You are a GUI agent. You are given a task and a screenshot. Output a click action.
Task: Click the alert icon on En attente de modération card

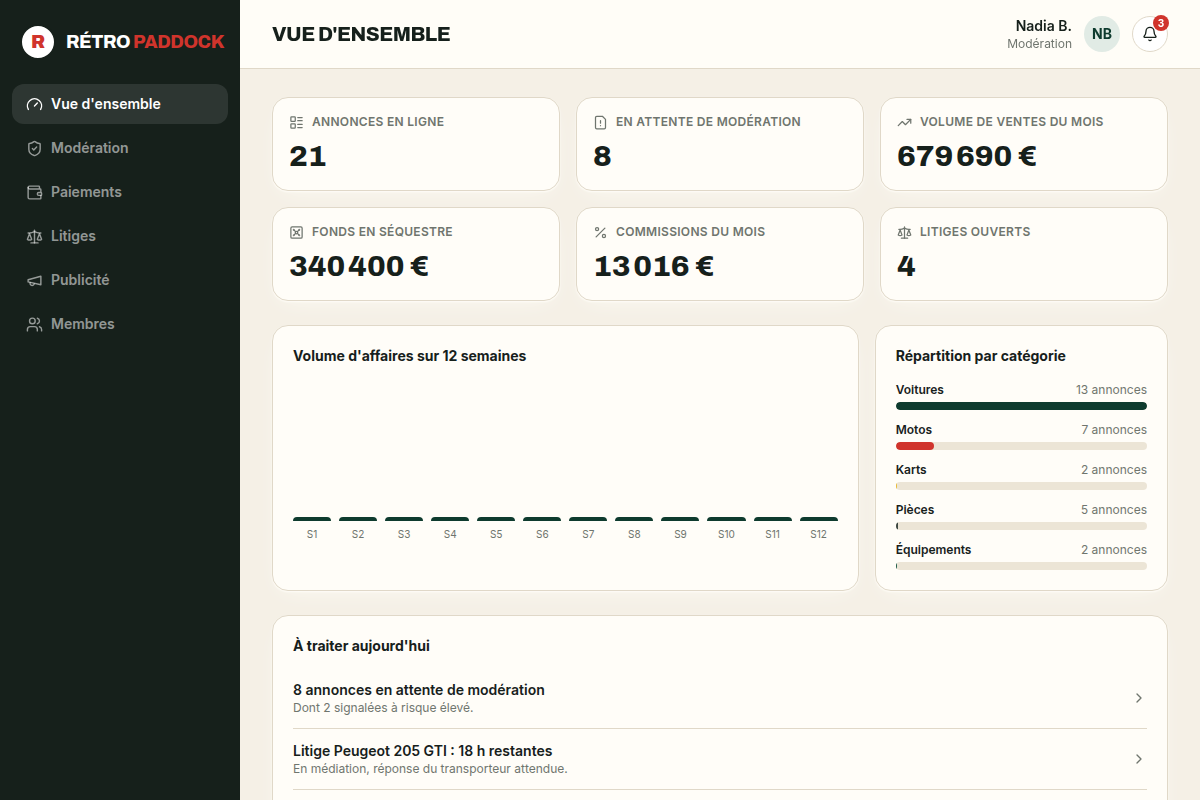click(600, 122)
